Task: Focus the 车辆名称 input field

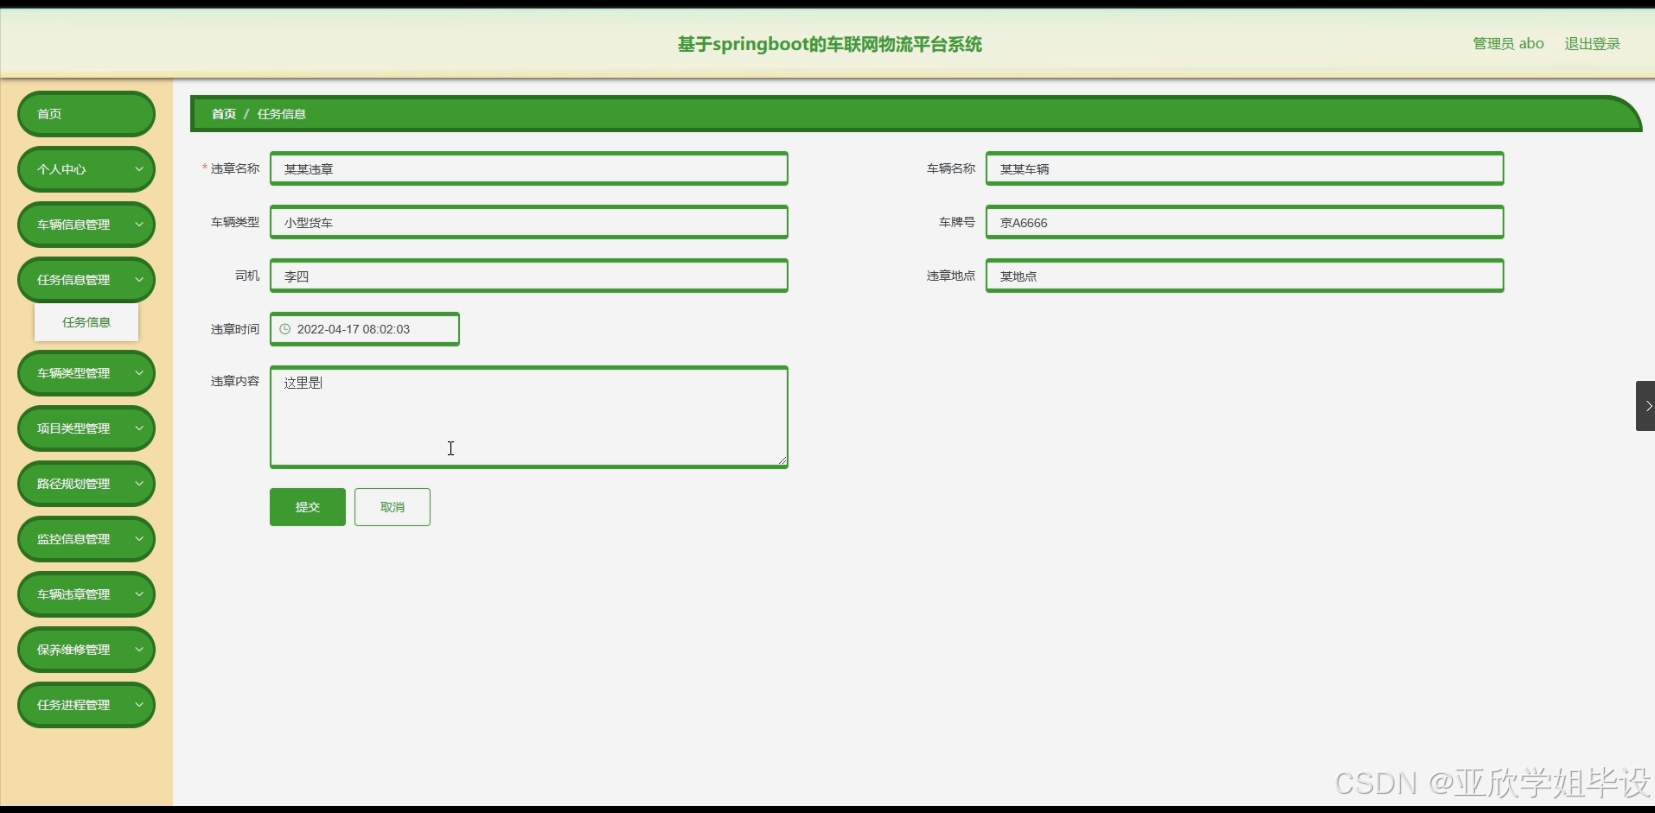Action: point(1245,168)
